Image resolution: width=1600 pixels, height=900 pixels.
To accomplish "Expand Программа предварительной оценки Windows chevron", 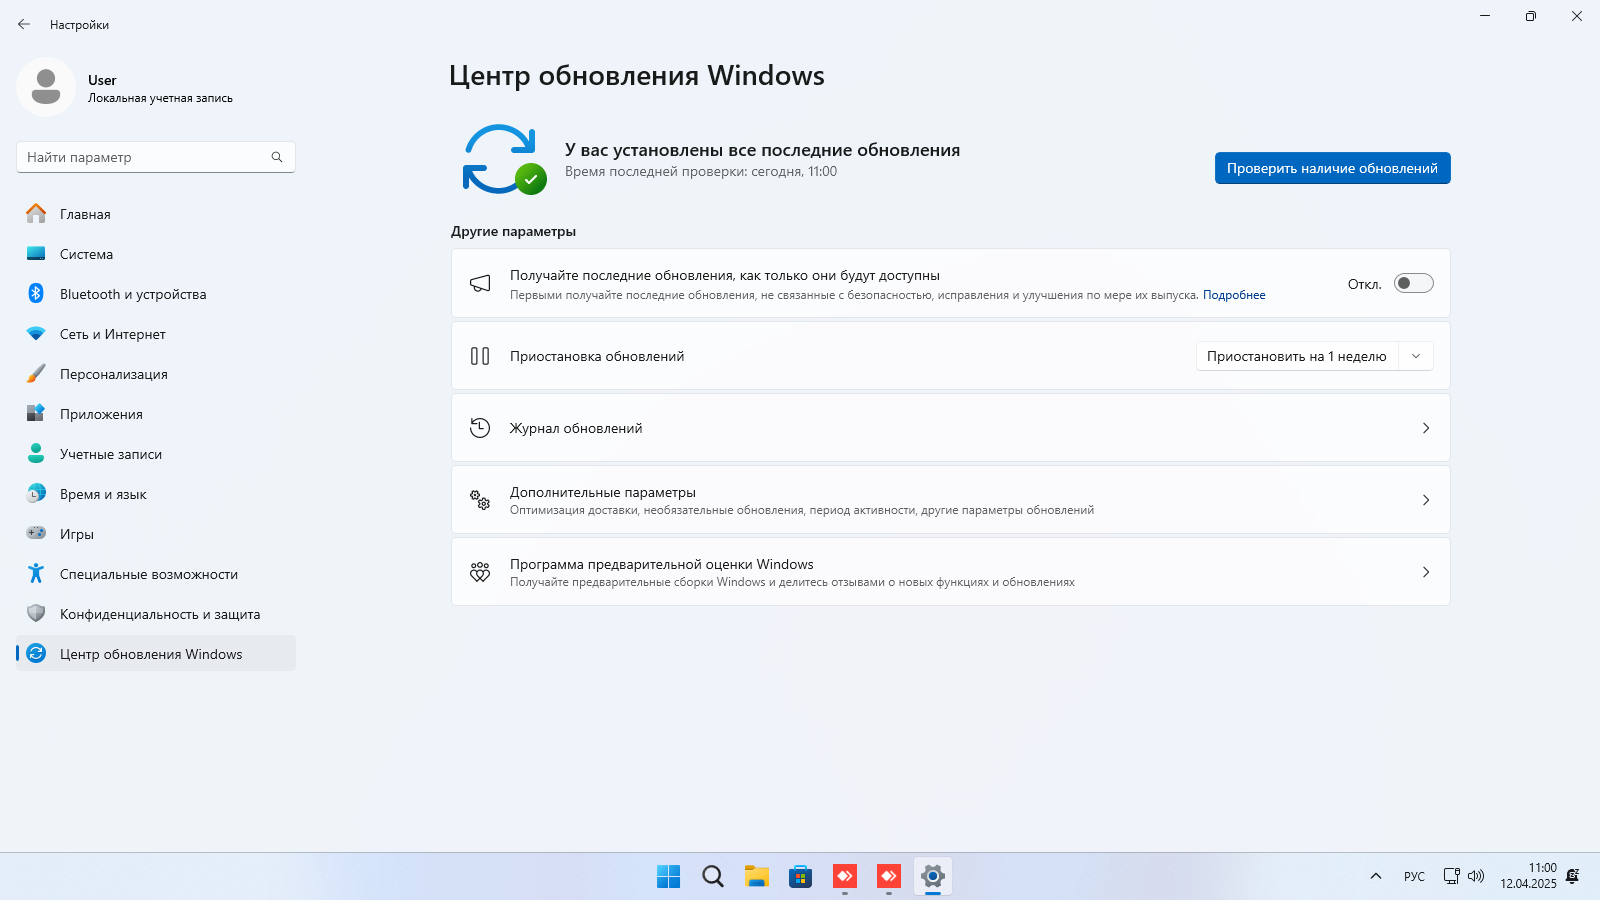I will (x=1426, y=572).
